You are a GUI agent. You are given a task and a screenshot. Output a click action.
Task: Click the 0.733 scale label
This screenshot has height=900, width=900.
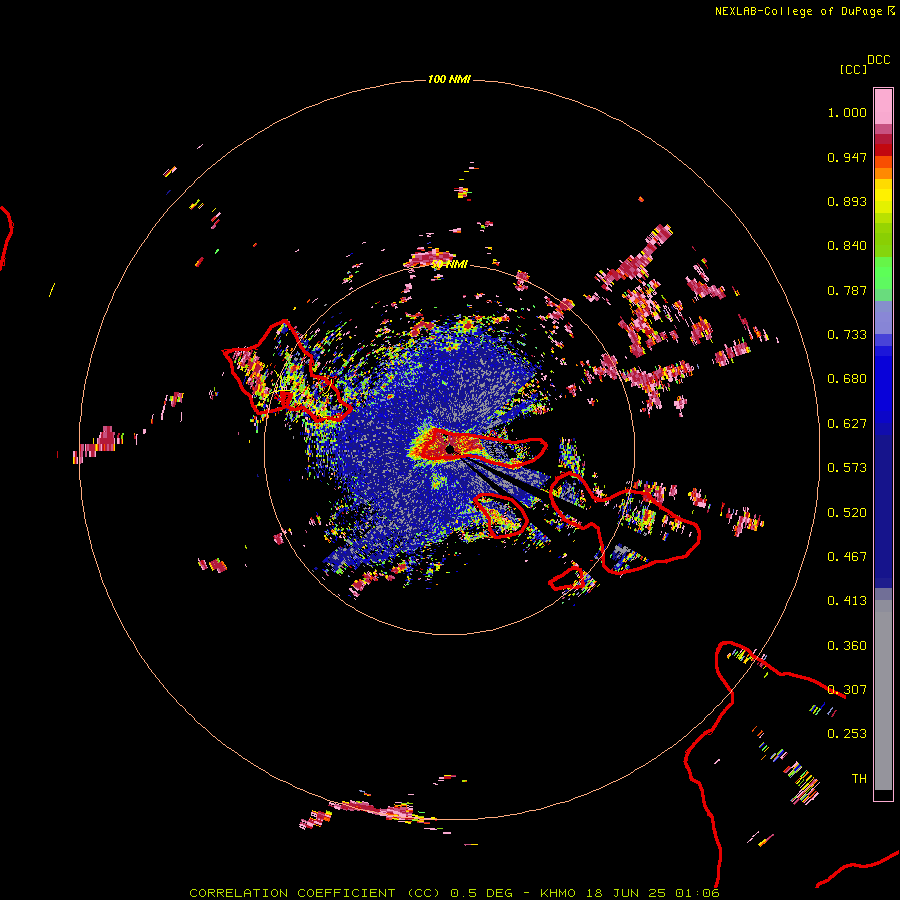tap(847, 335)
